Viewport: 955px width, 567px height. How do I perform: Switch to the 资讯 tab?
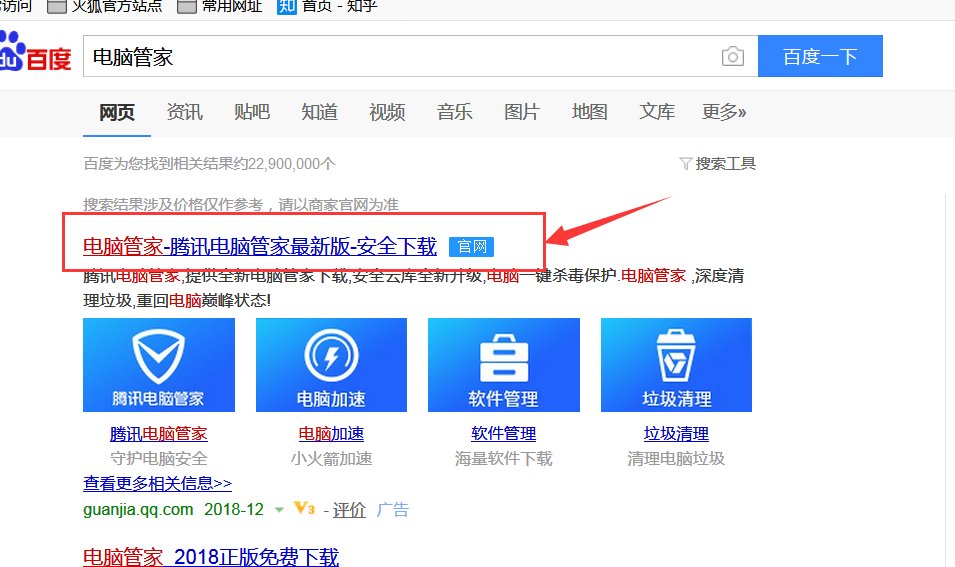click(x=185, y=112)
